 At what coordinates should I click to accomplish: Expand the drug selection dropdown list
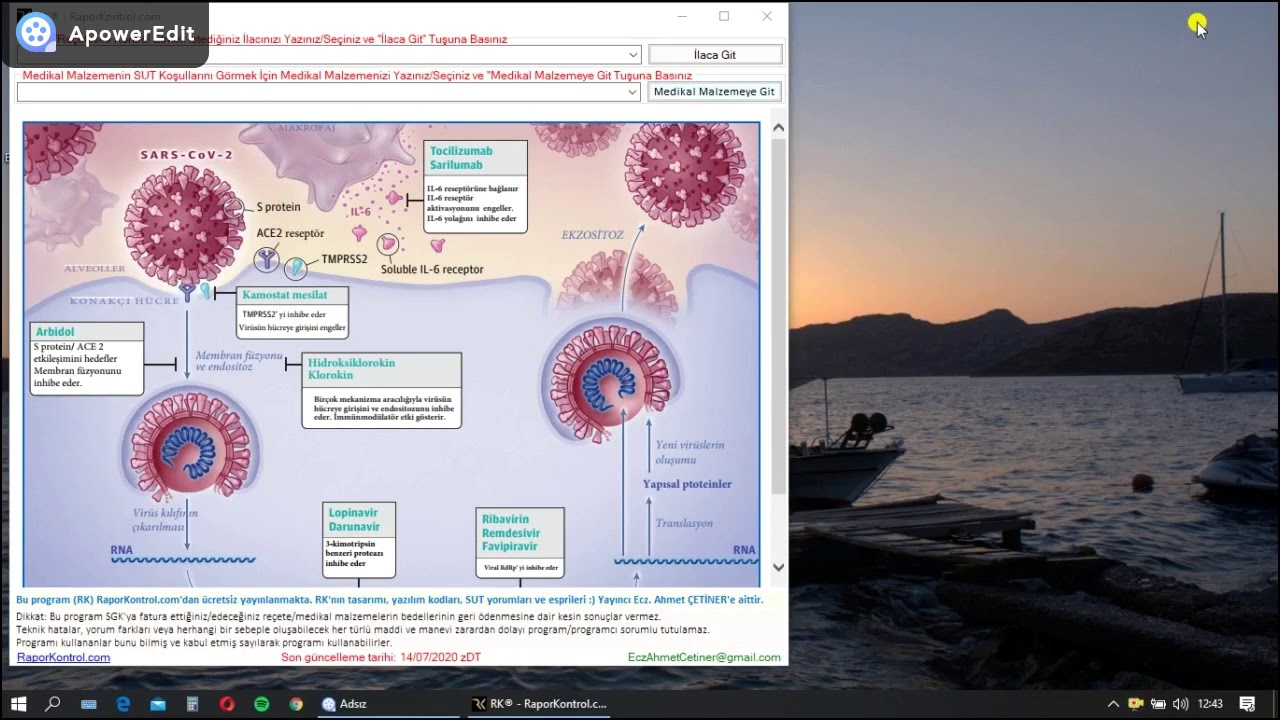633,55
